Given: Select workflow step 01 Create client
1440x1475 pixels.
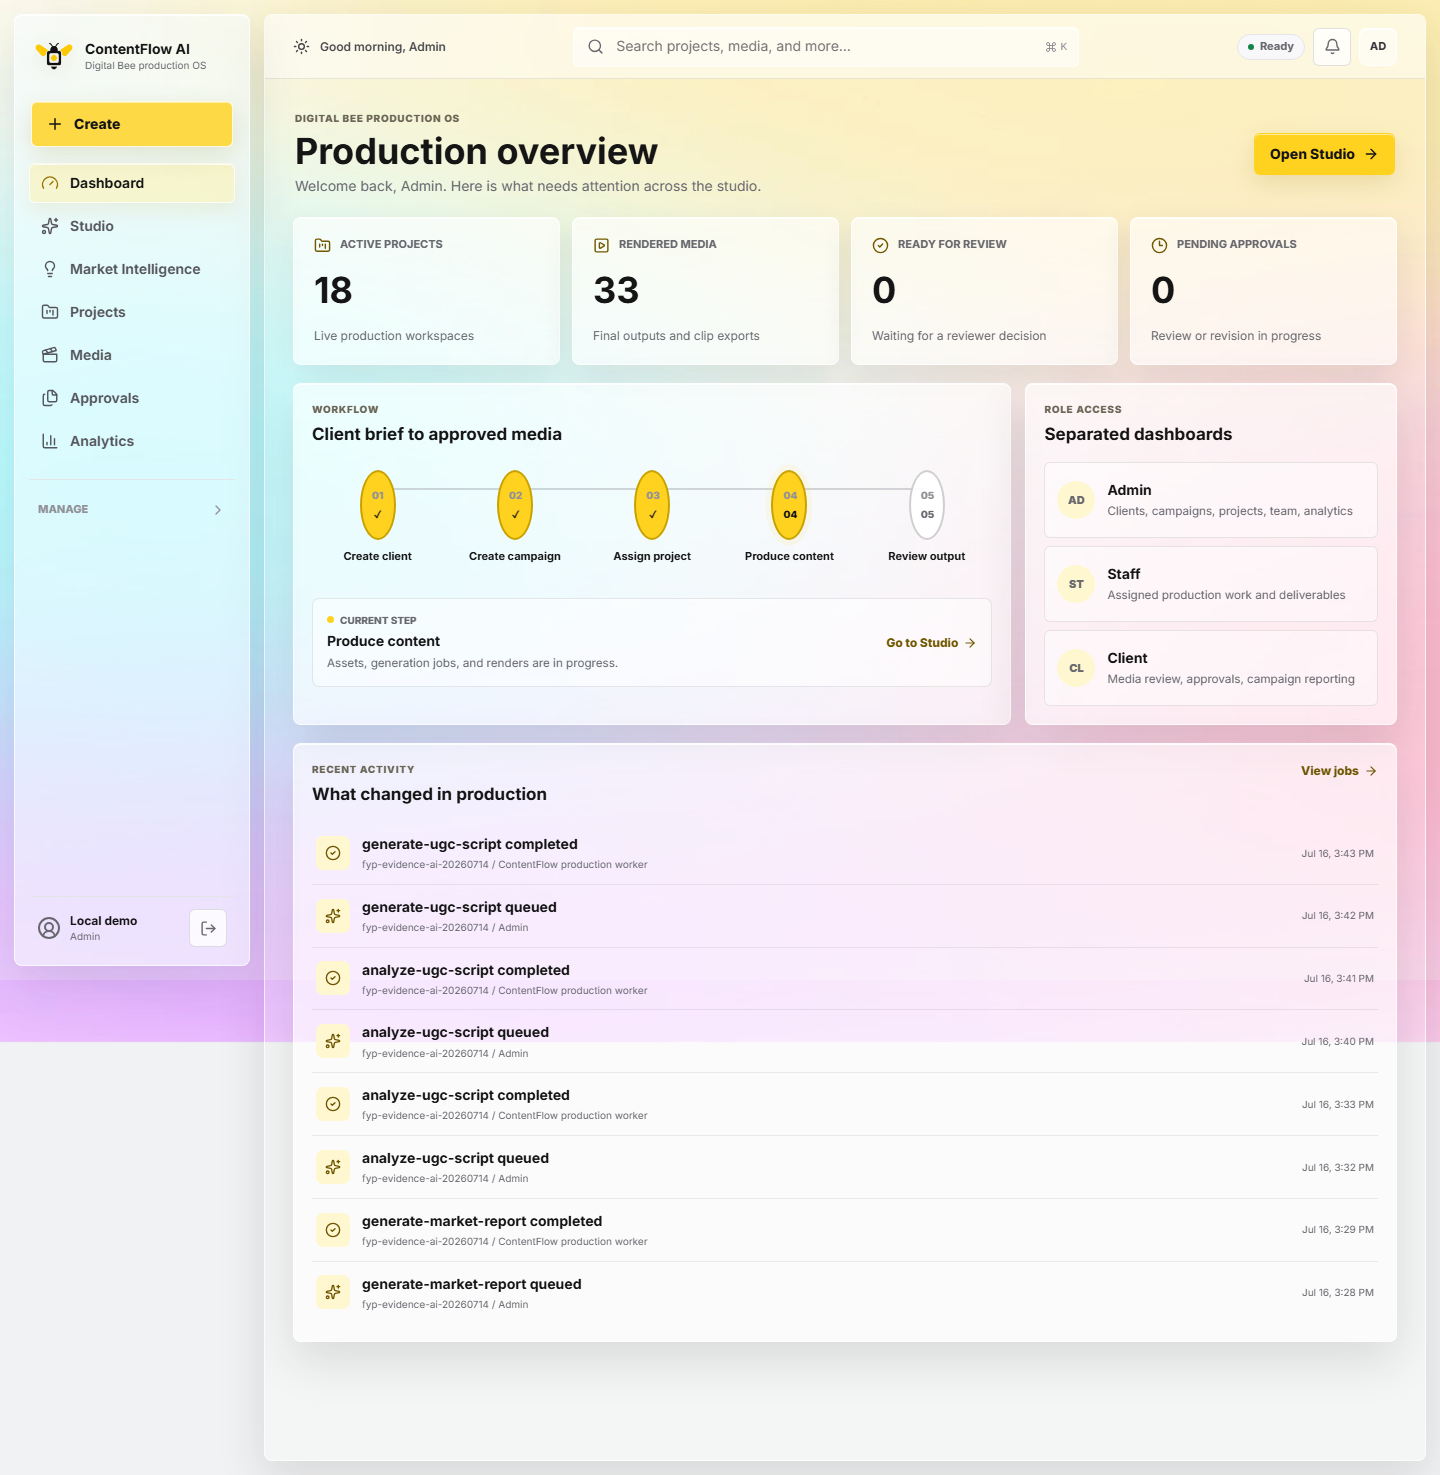Looking at the screenshot, I should tap(378, 505).
